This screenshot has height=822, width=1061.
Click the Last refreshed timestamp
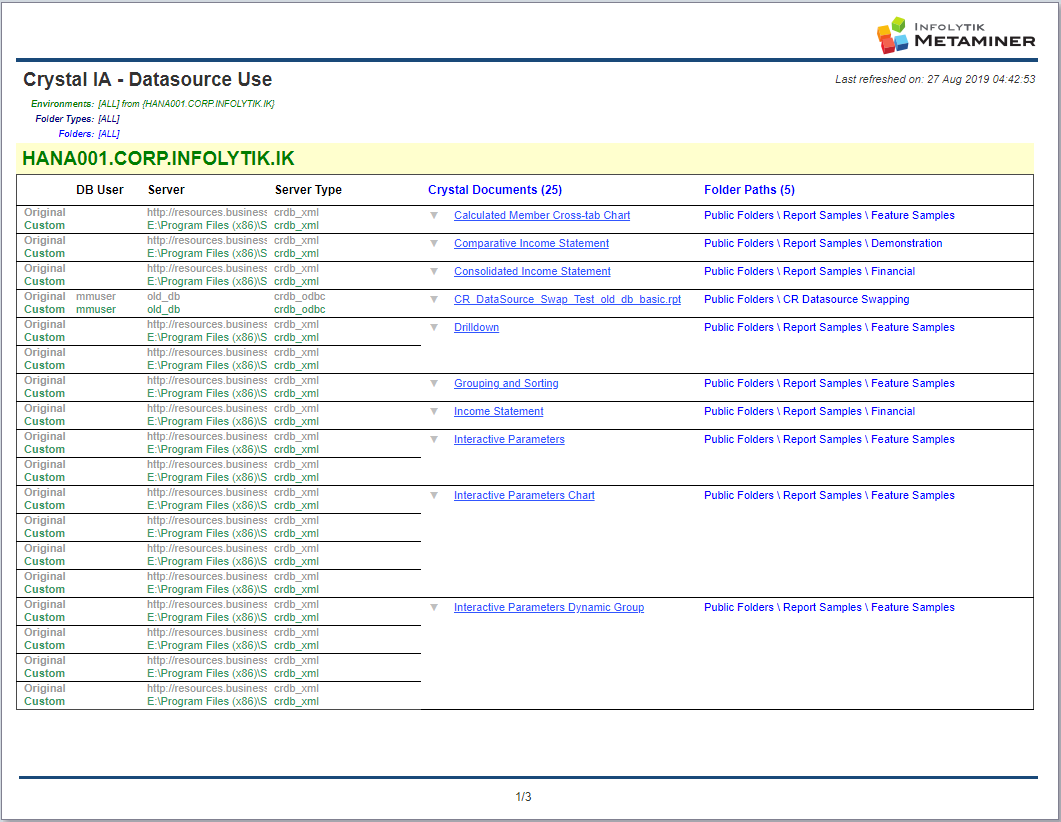(x=934, y=79)
